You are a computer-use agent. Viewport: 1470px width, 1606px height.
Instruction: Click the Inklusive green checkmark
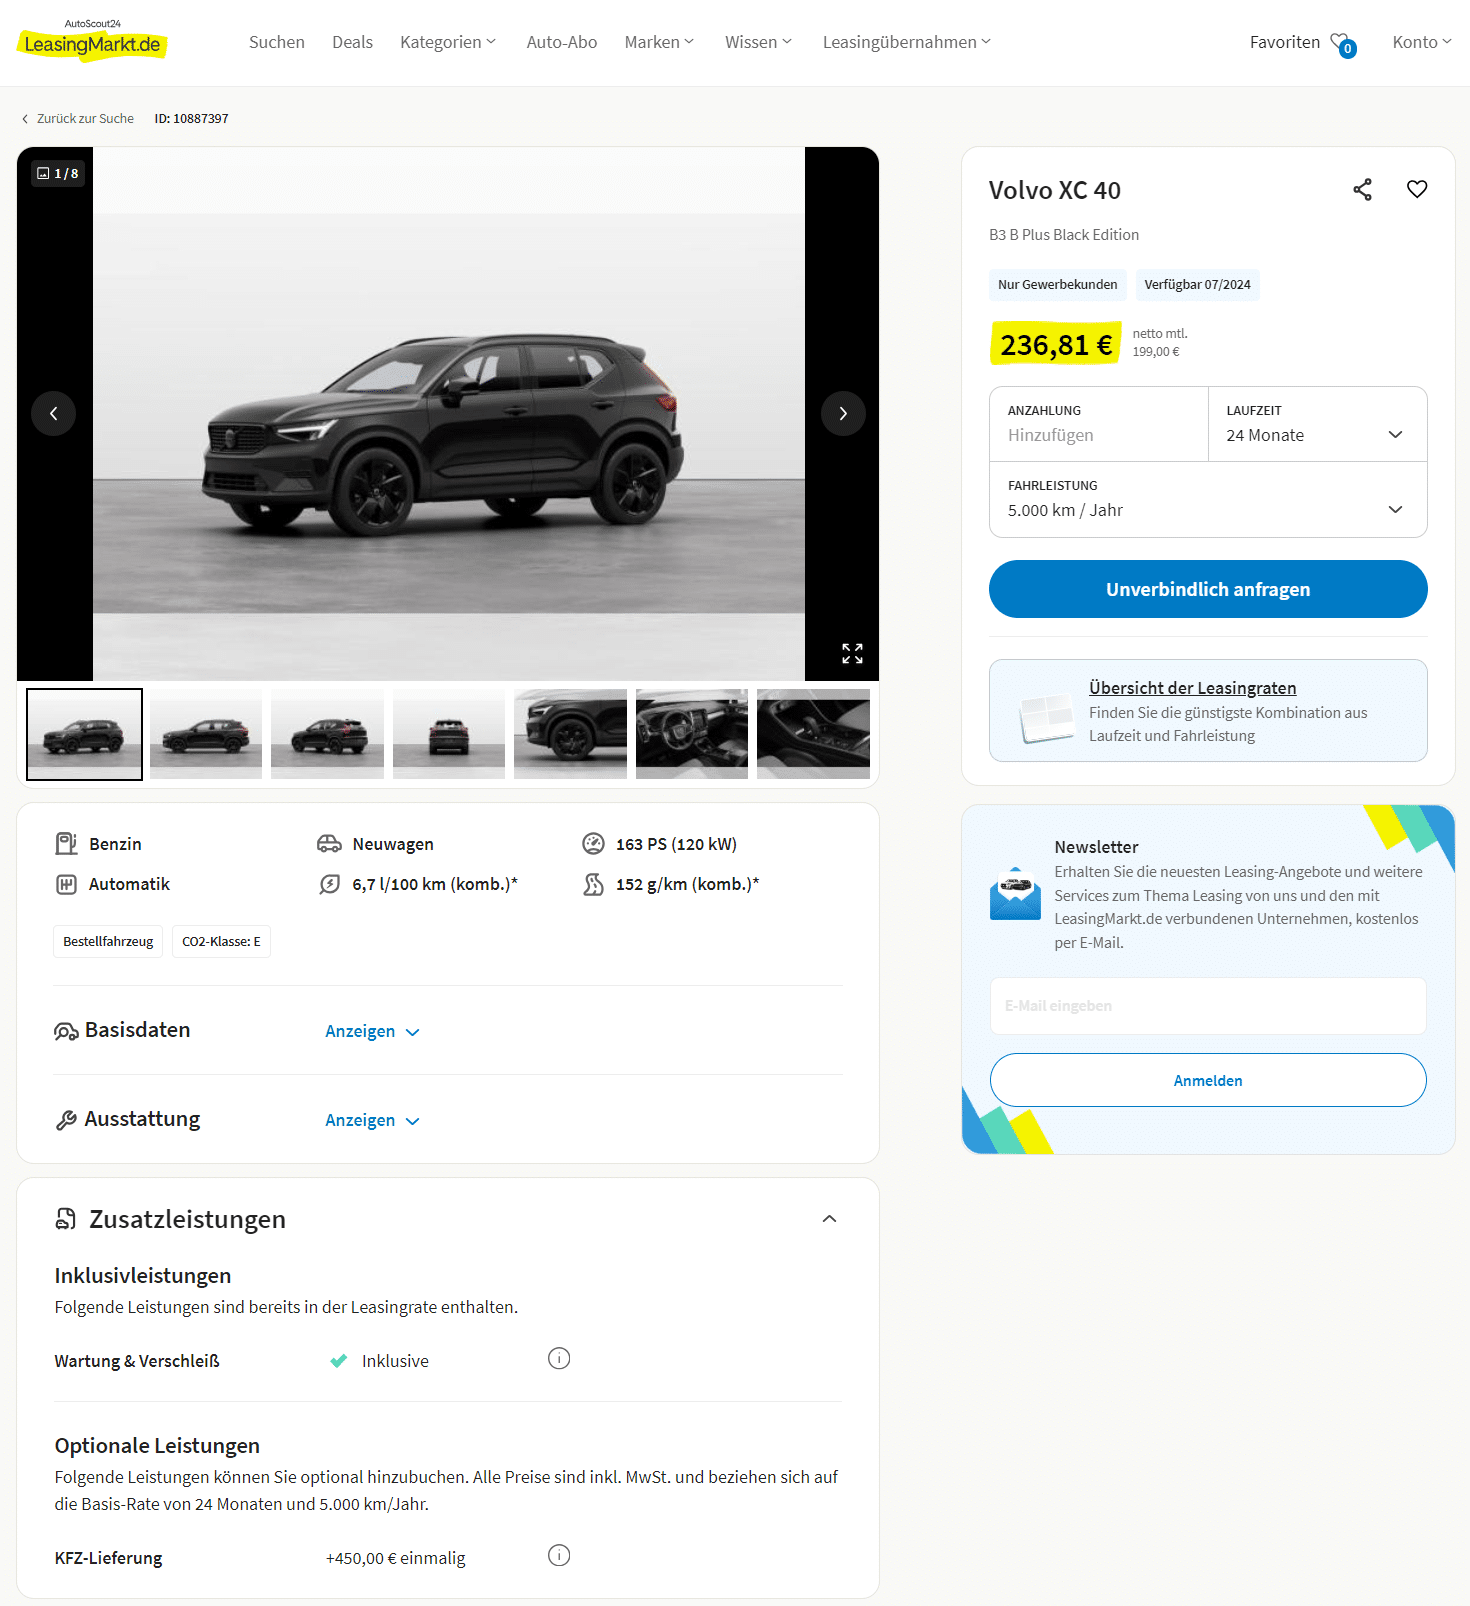point(339,1360)
